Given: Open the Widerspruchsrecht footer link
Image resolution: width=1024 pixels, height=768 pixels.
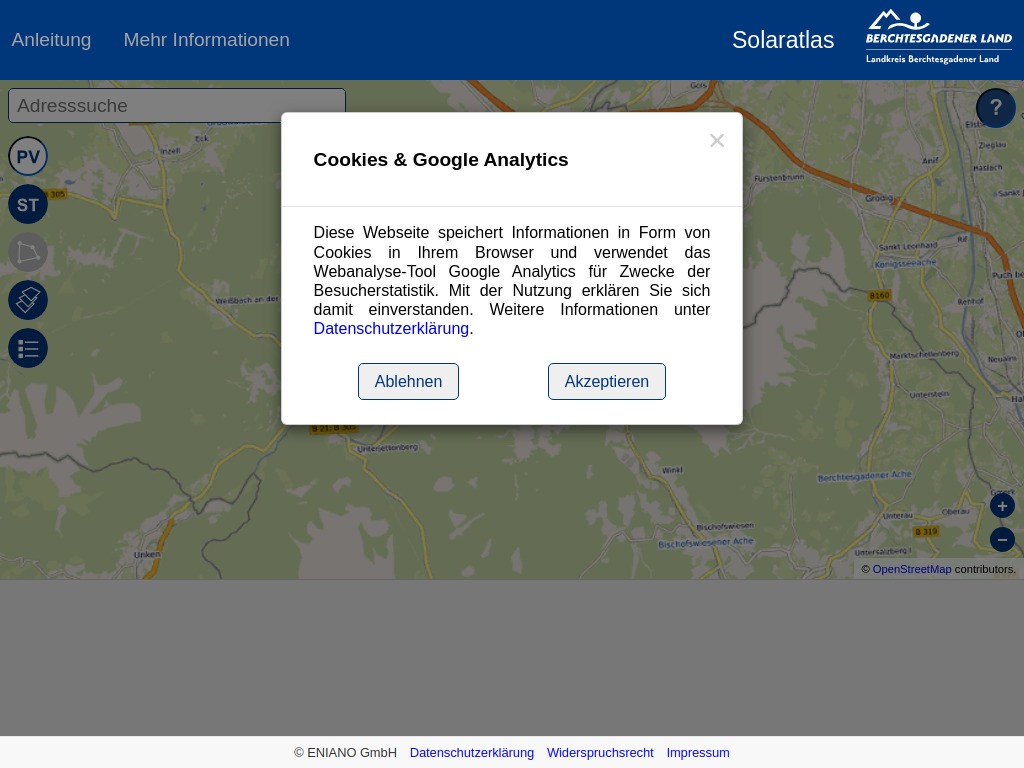Looking at the screenshot, I should 600,752.
